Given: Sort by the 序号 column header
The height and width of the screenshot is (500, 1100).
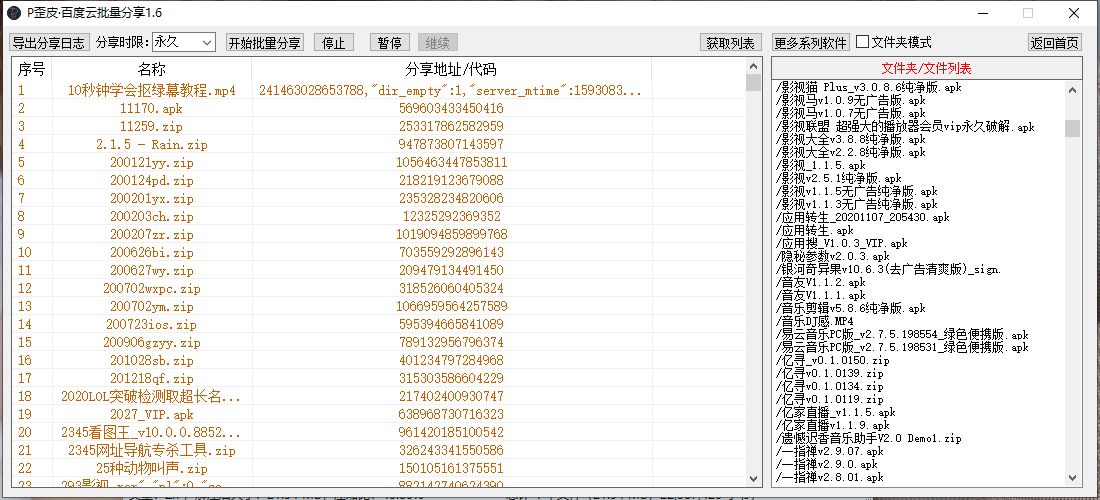Looking at the screenshot, I should pos(32,69).
